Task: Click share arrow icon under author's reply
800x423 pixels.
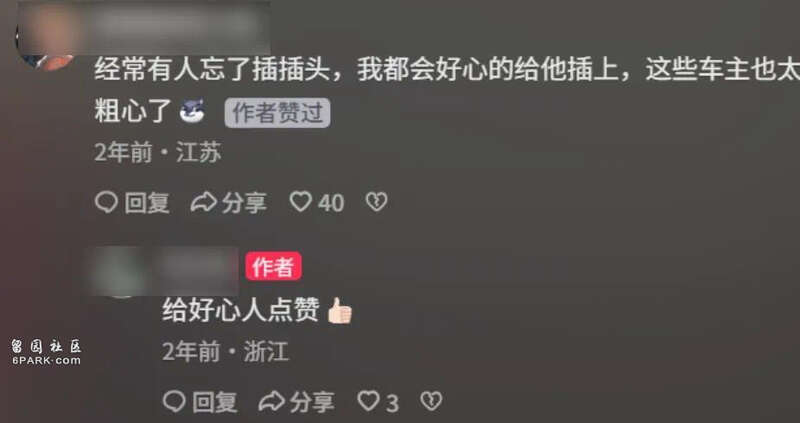Action: tap(271, 402)
